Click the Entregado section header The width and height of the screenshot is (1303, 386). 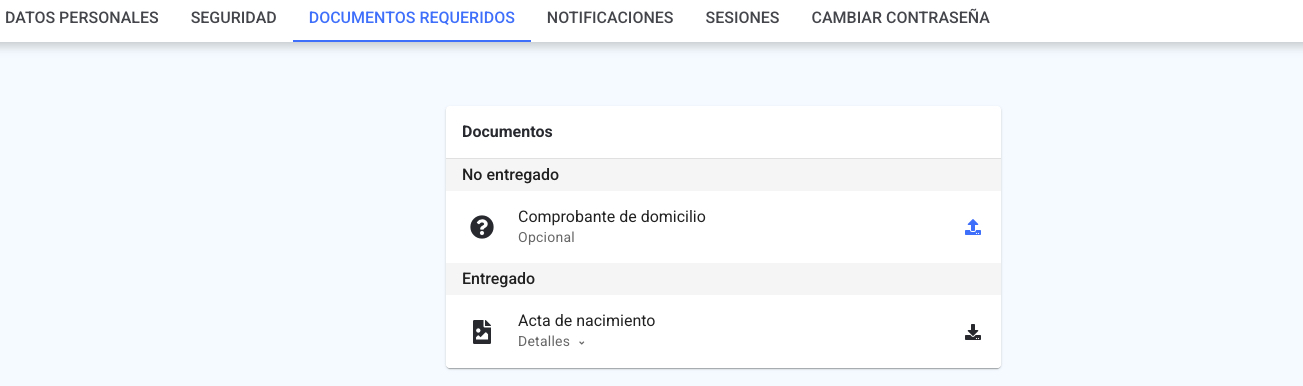(723, 279)
